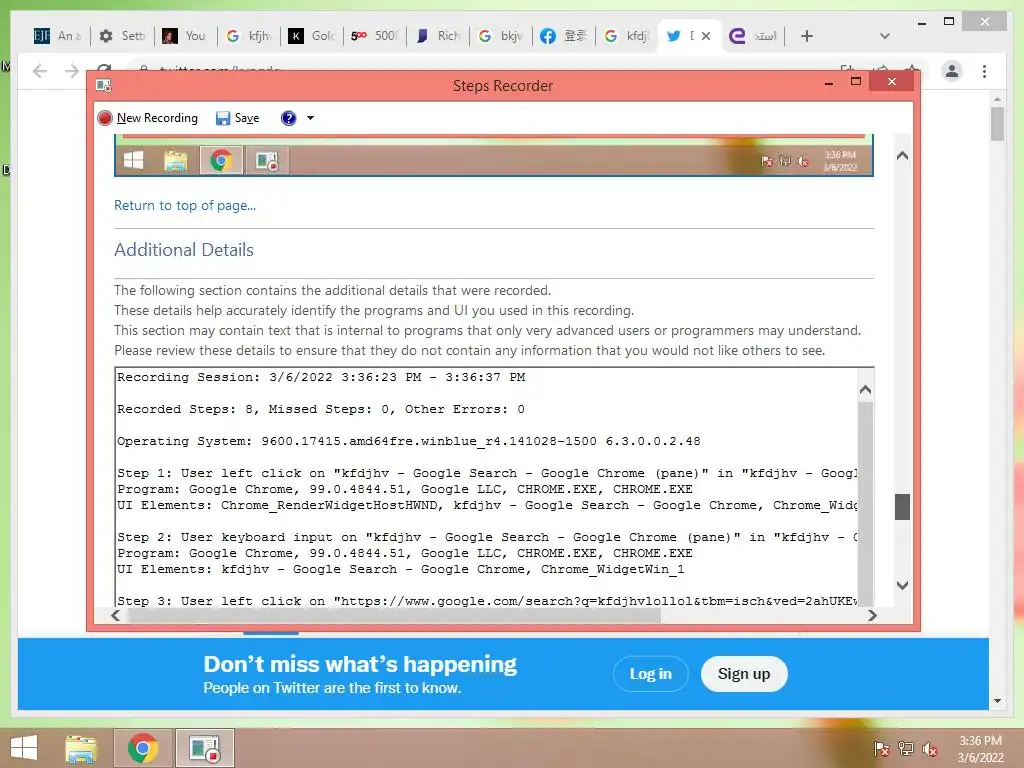The image size is (1024, 768).
Task: Click the Steps Recorder title bar icon
Action: 104,86
